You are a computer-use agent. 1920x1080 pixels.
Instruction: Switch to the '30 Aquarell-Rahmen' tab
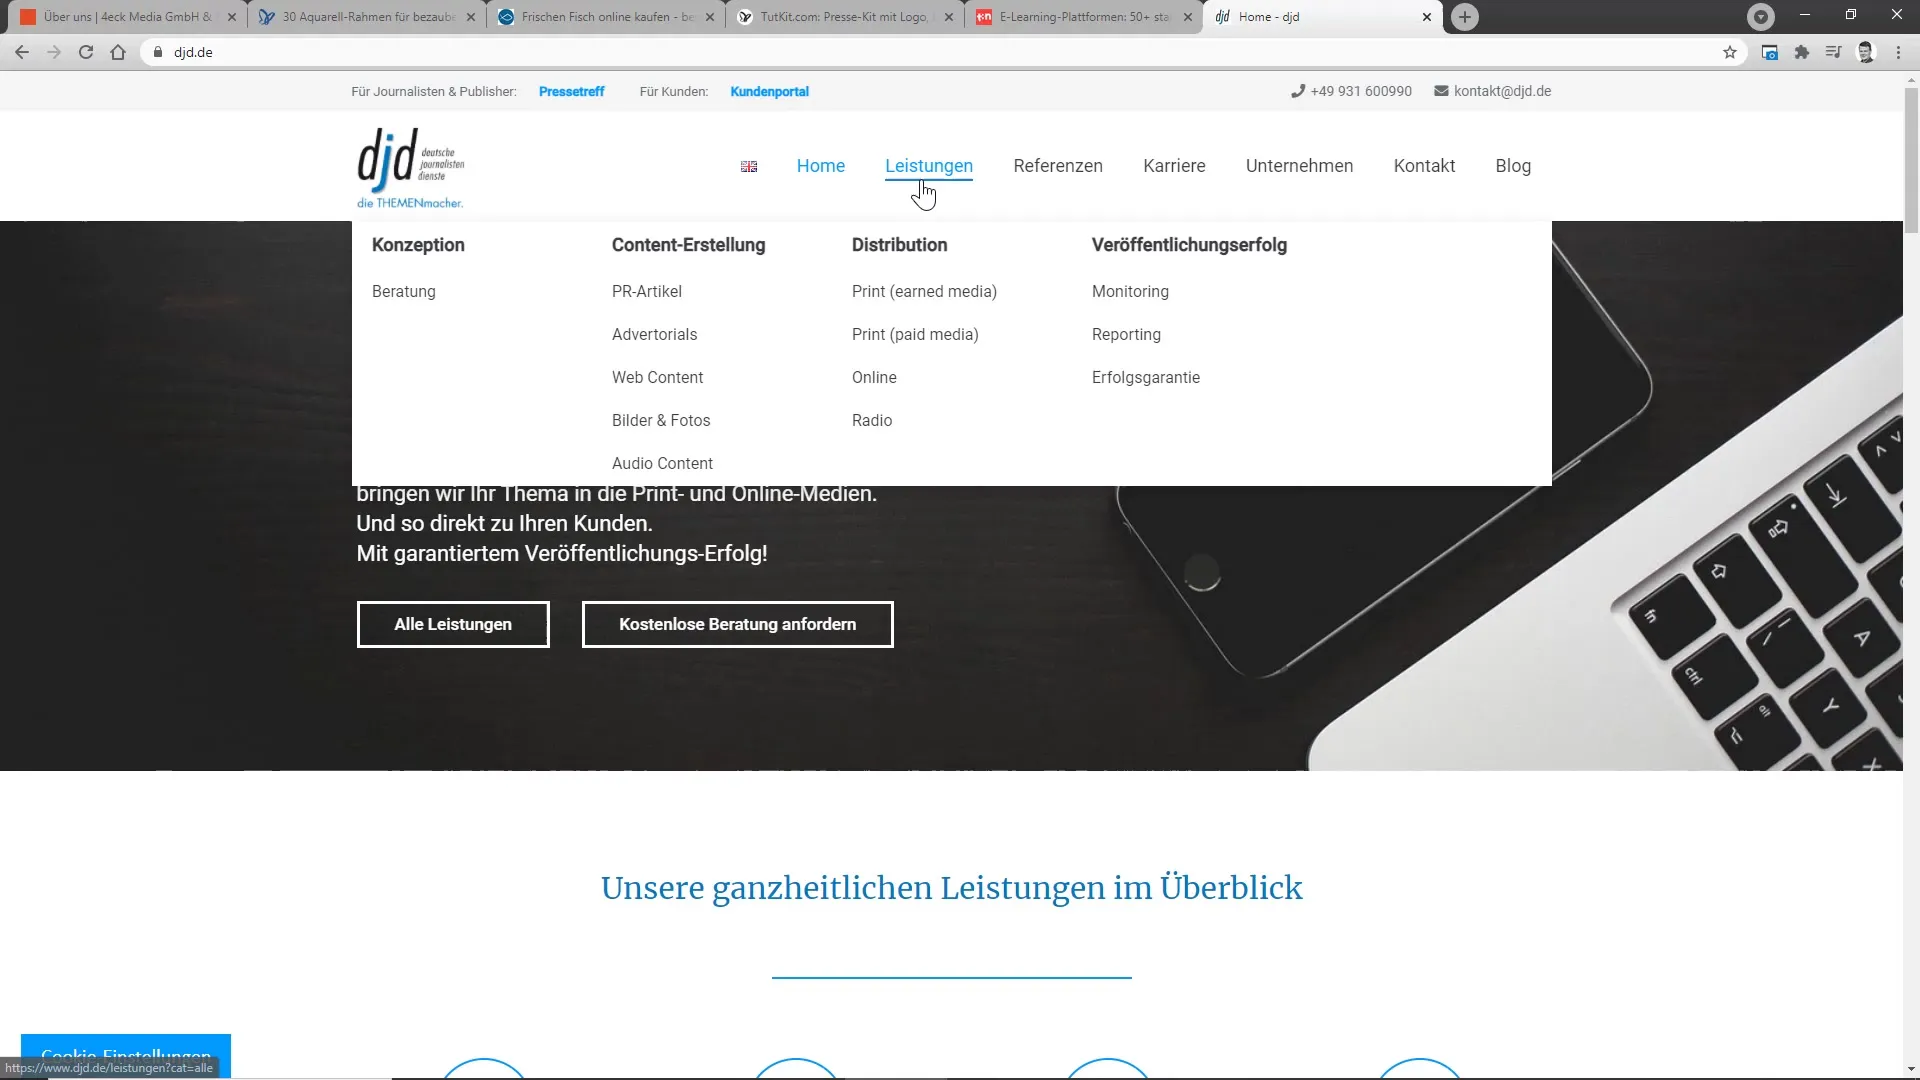point(366,17)
